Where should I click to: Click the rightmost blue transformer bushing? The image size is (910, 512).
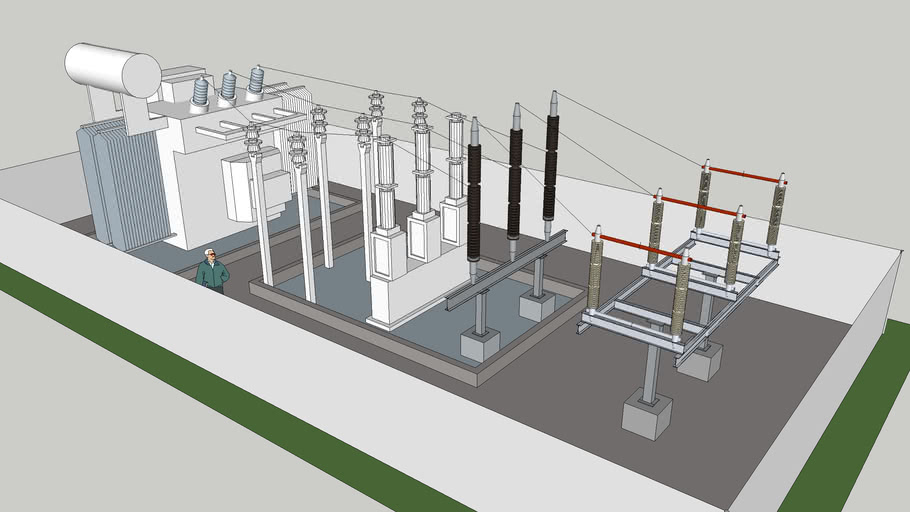256,79
